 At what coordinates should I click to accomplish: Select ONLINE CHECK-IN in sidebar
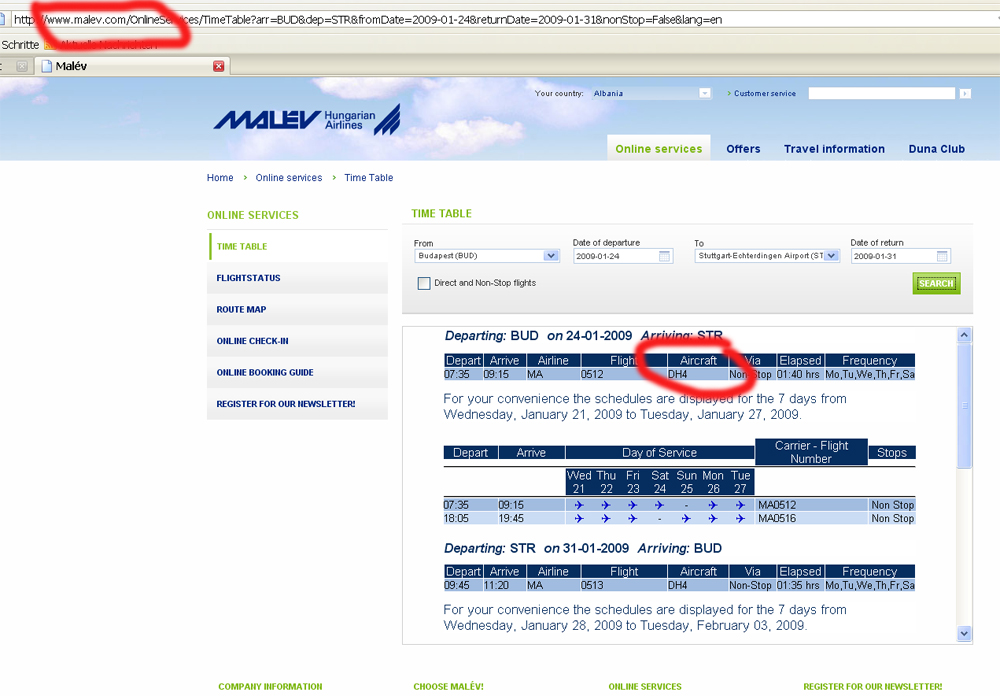click(298, 341)
